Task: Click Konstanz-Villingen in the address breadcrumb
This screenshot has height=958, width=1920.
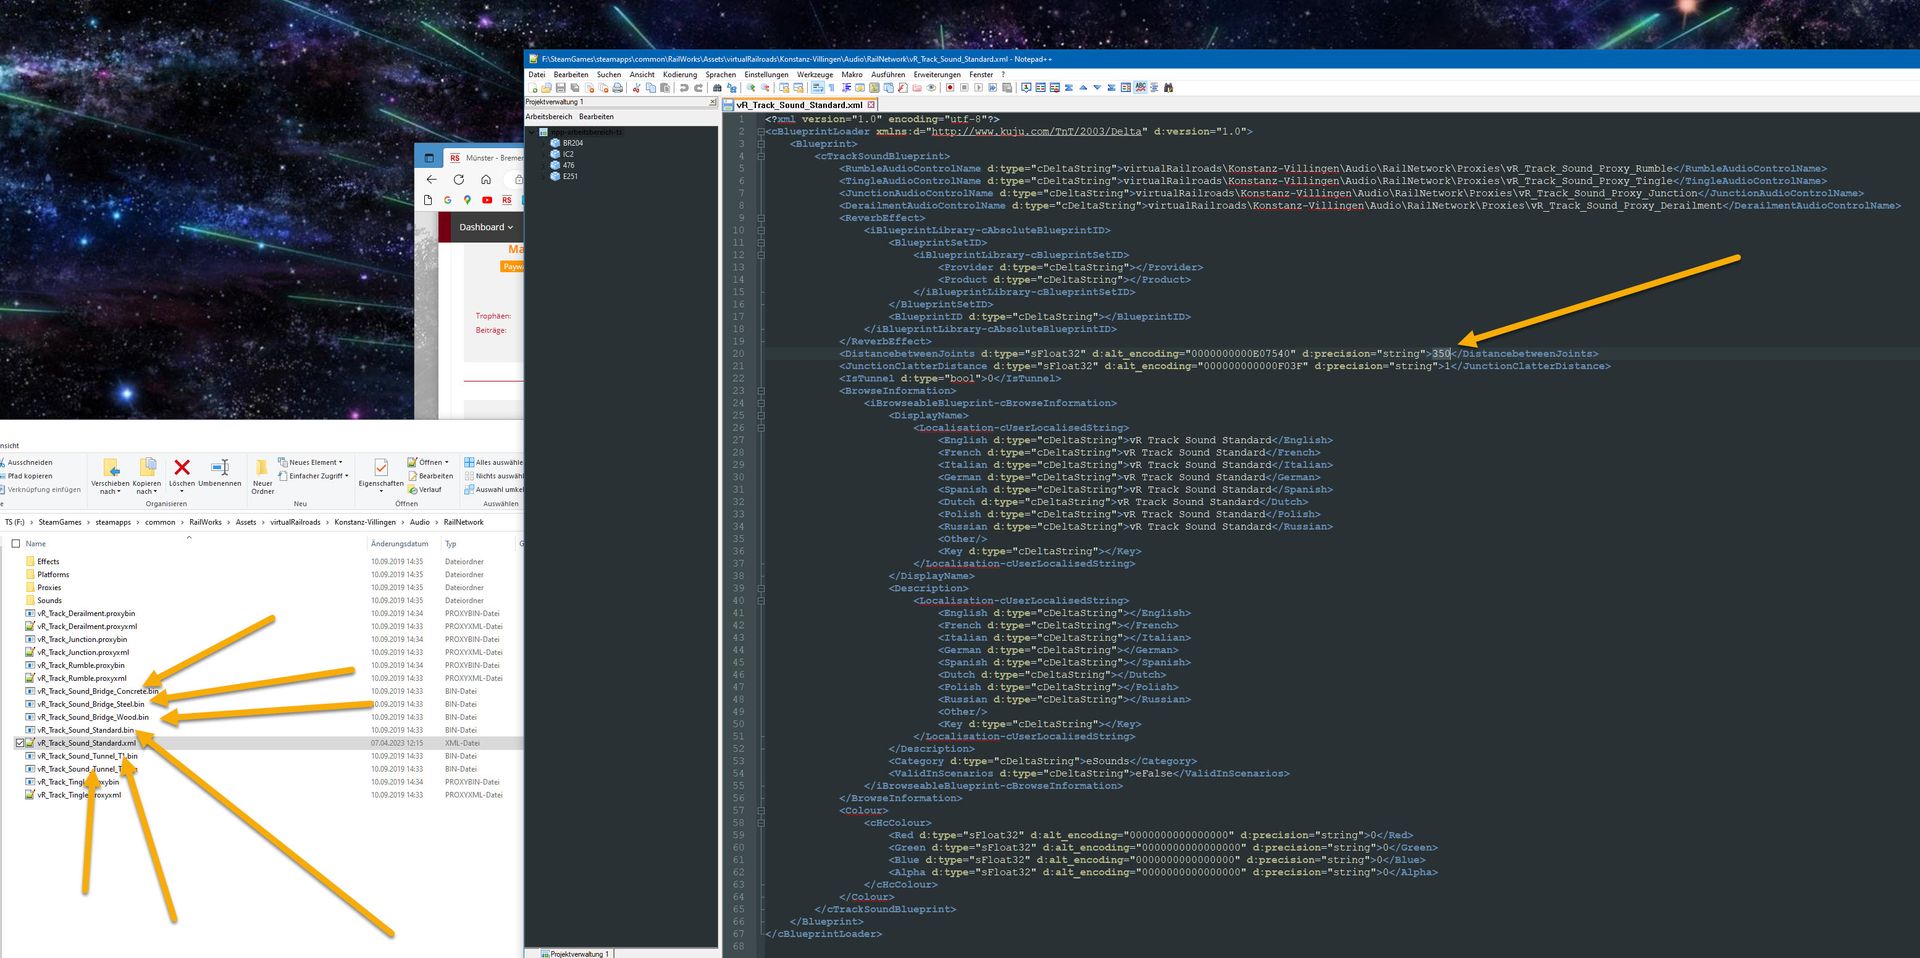Action: (365, 522)
